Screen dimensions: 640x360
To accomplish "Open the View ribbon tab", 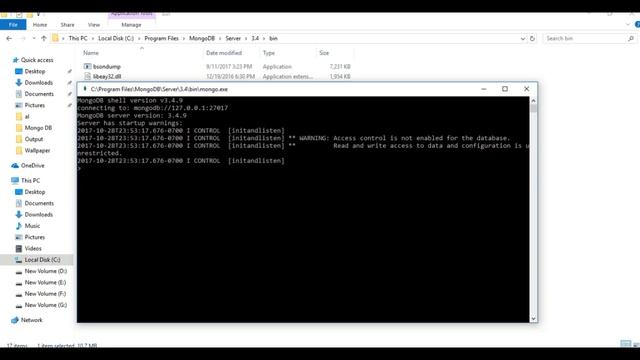I will tap(94, 25).
